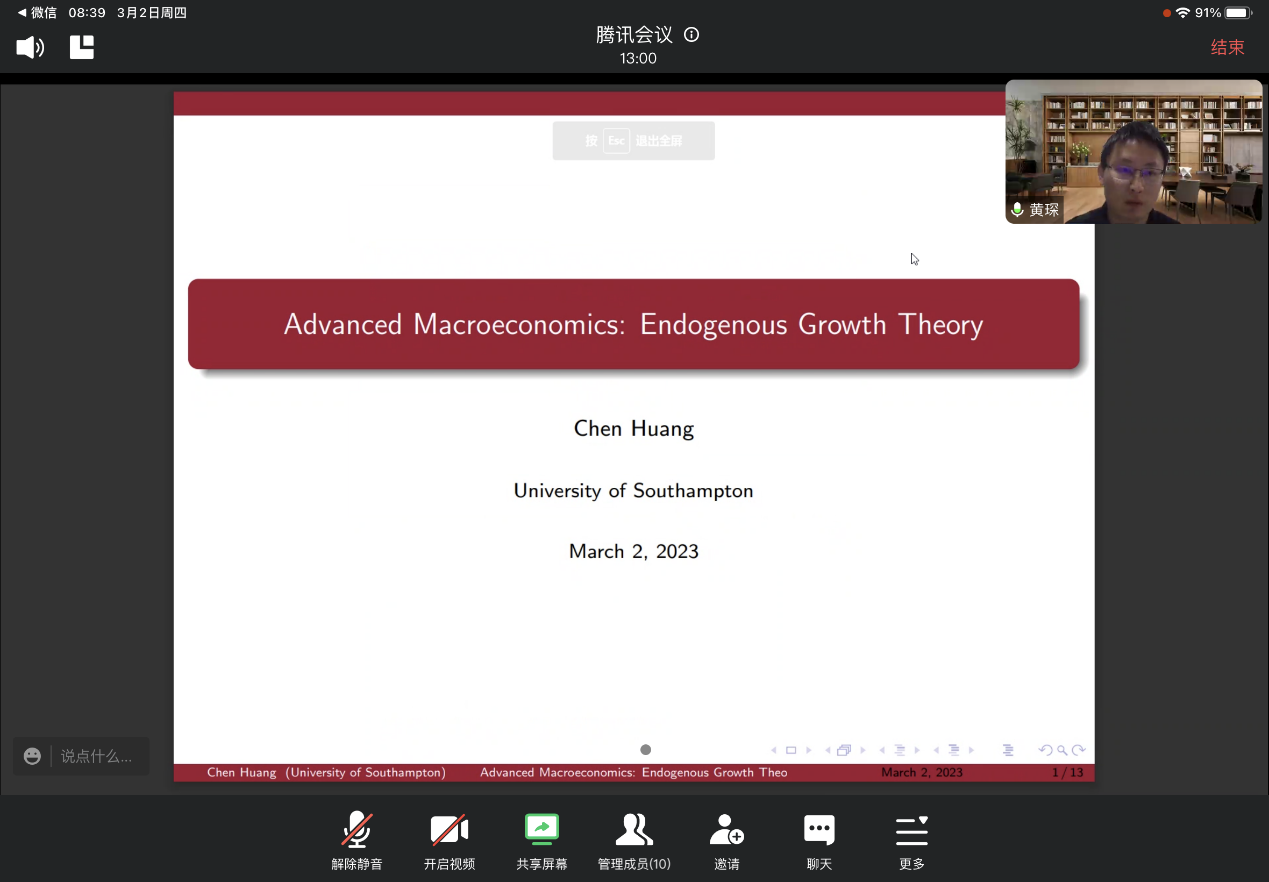Expand the 更多 more options menu
1269x882 pixels.
pos(911,841)
